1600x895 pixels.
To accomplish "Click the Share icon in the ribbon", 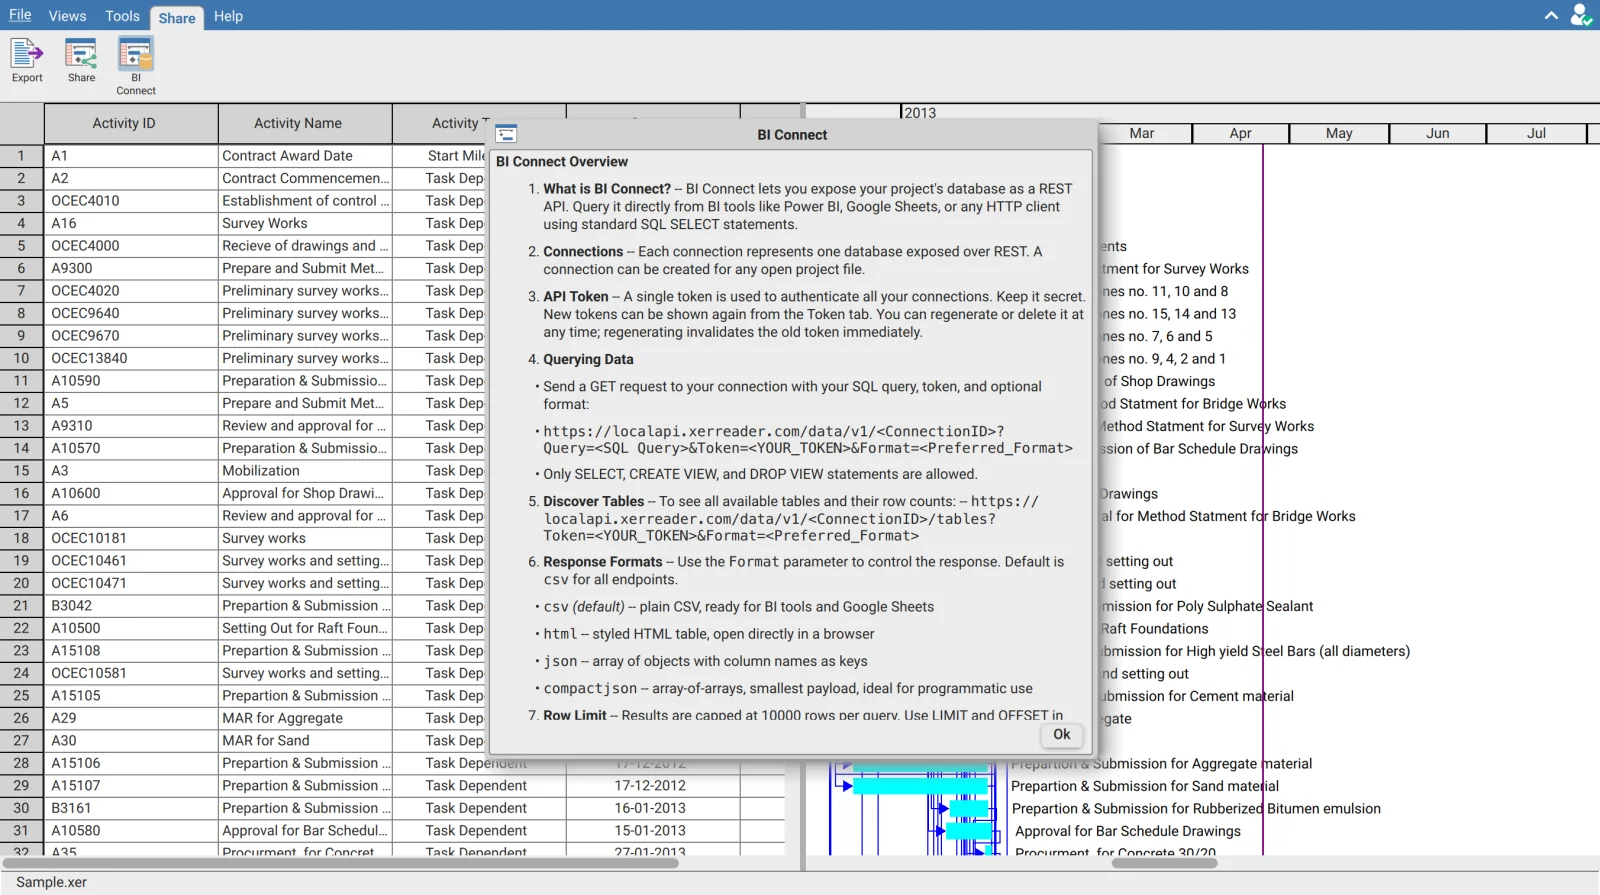I will coord(81,60).
